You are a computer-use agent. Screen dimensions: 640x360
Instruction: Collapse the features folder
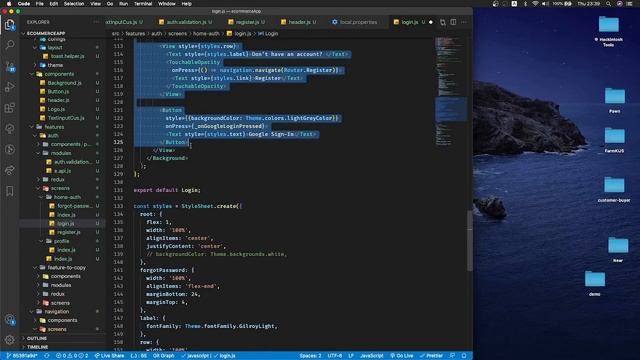click(x=54, y=127)
